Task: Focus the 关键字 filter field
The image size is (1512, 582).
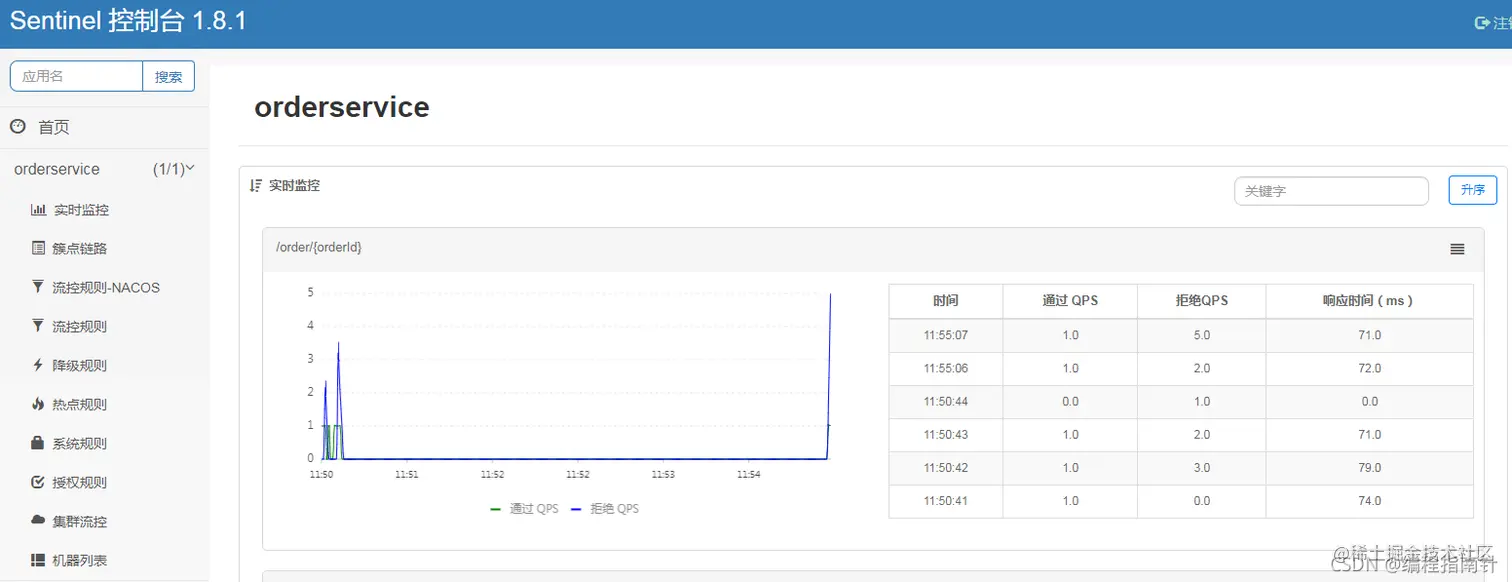Action: tap(1331, 191)
